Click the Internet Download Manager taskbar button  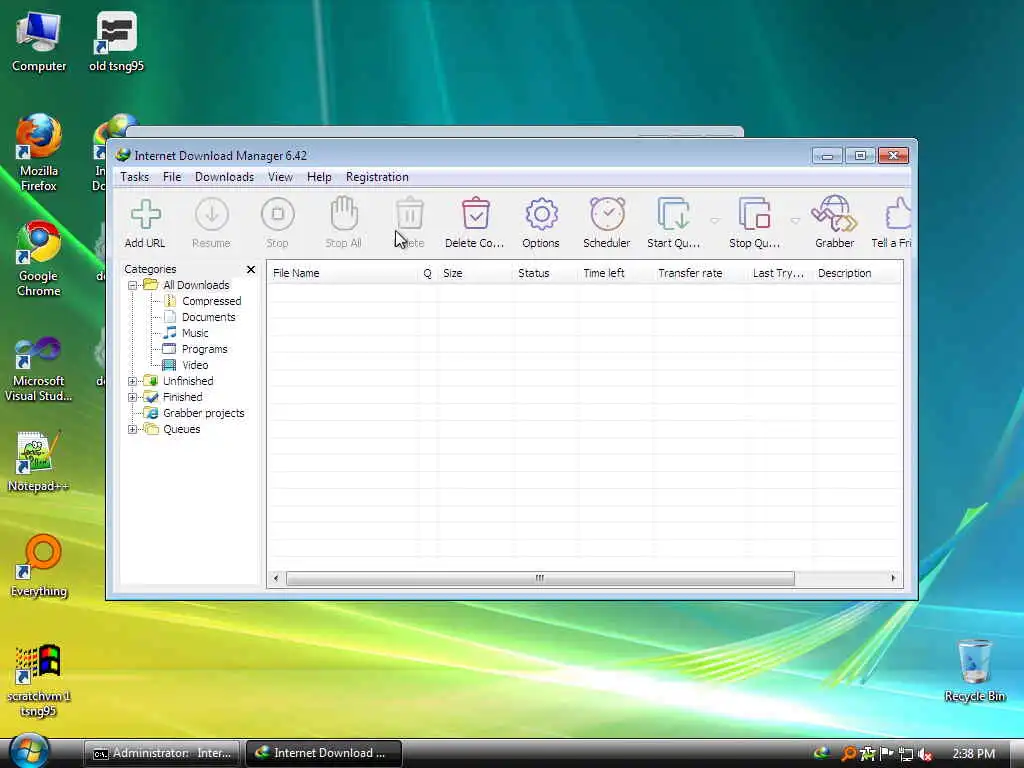coord(323,754)
